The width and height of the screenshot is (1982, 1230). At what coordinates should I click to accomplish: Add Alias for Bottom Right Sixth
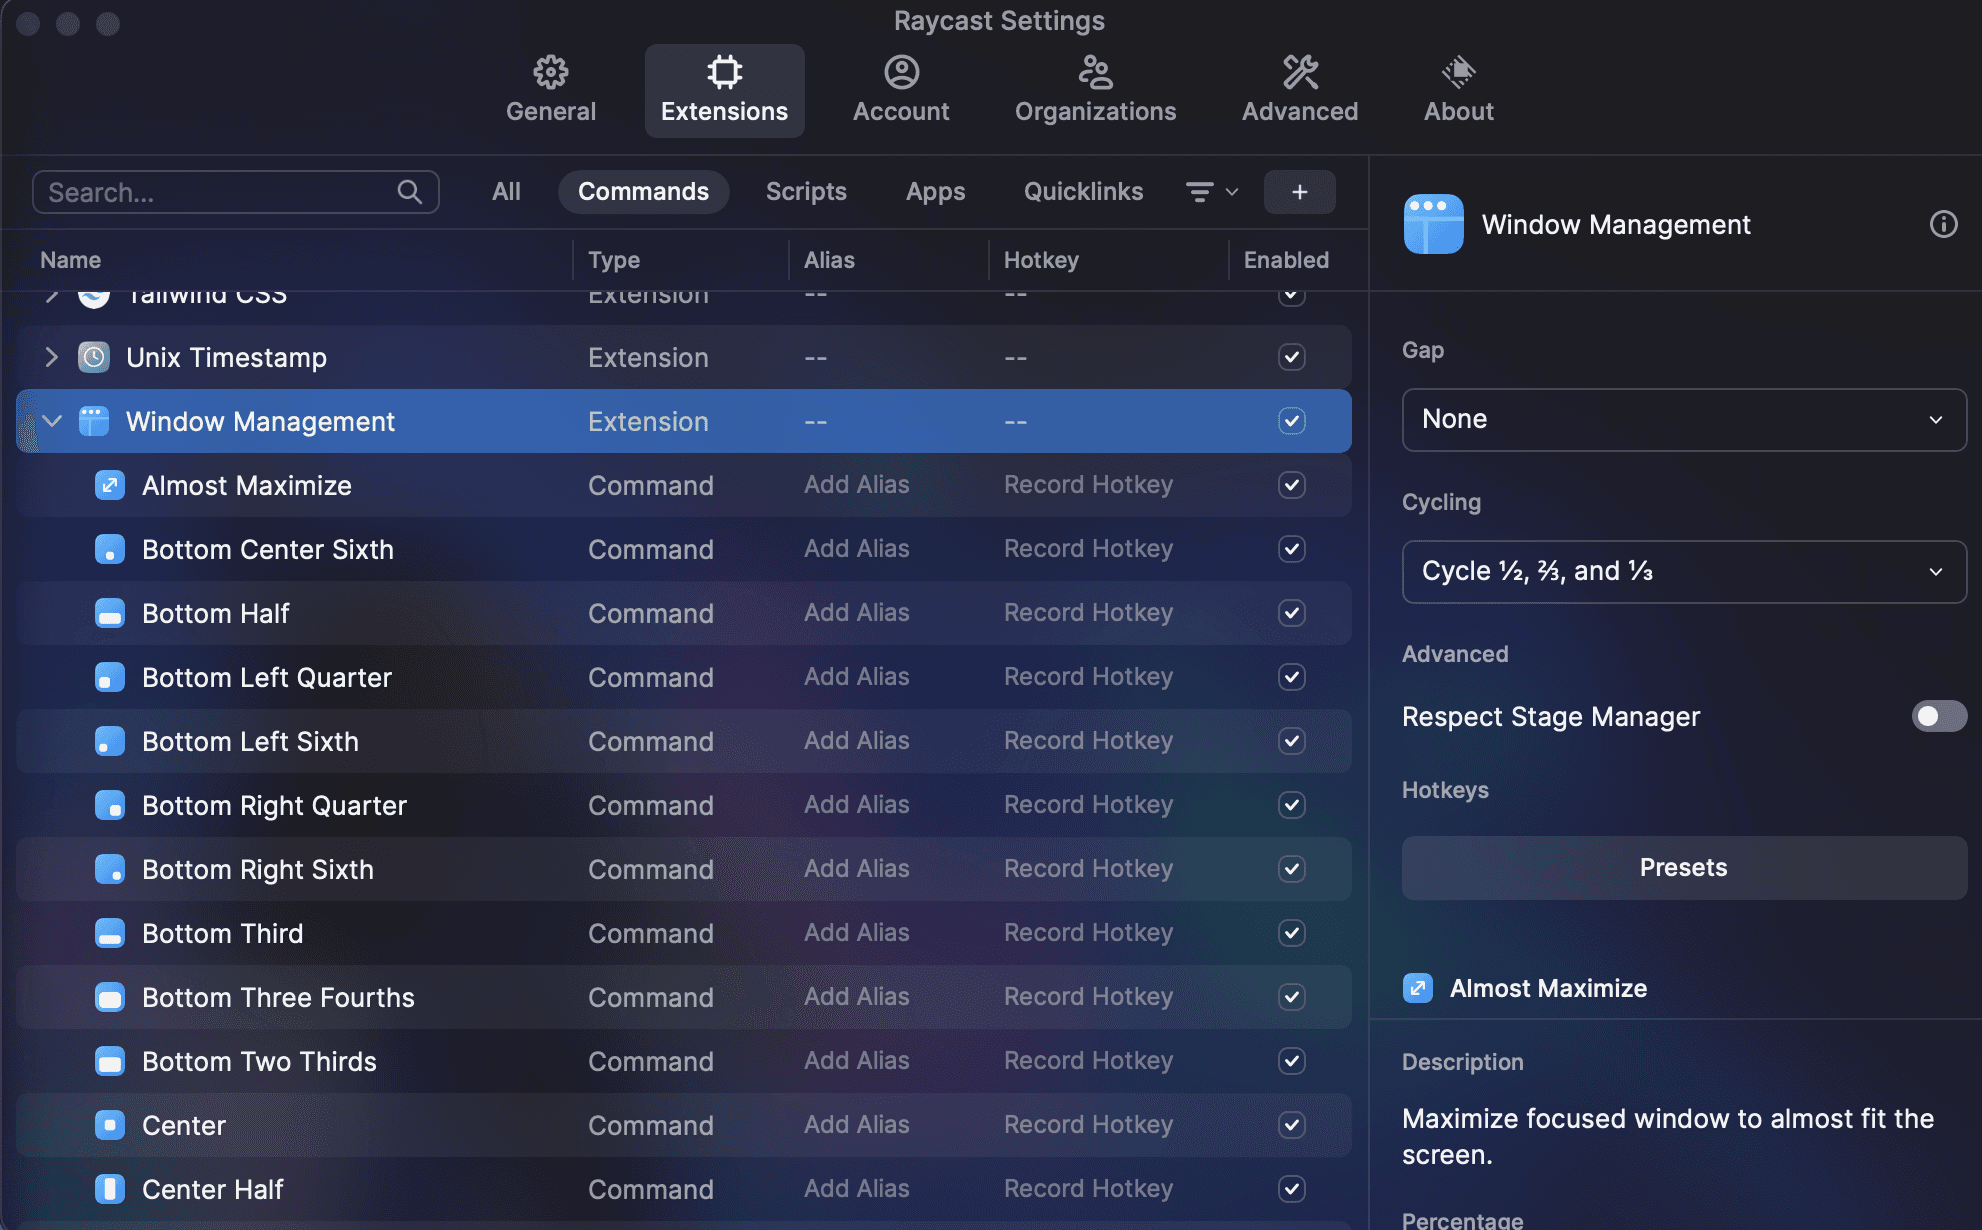(x=857, y=869)
